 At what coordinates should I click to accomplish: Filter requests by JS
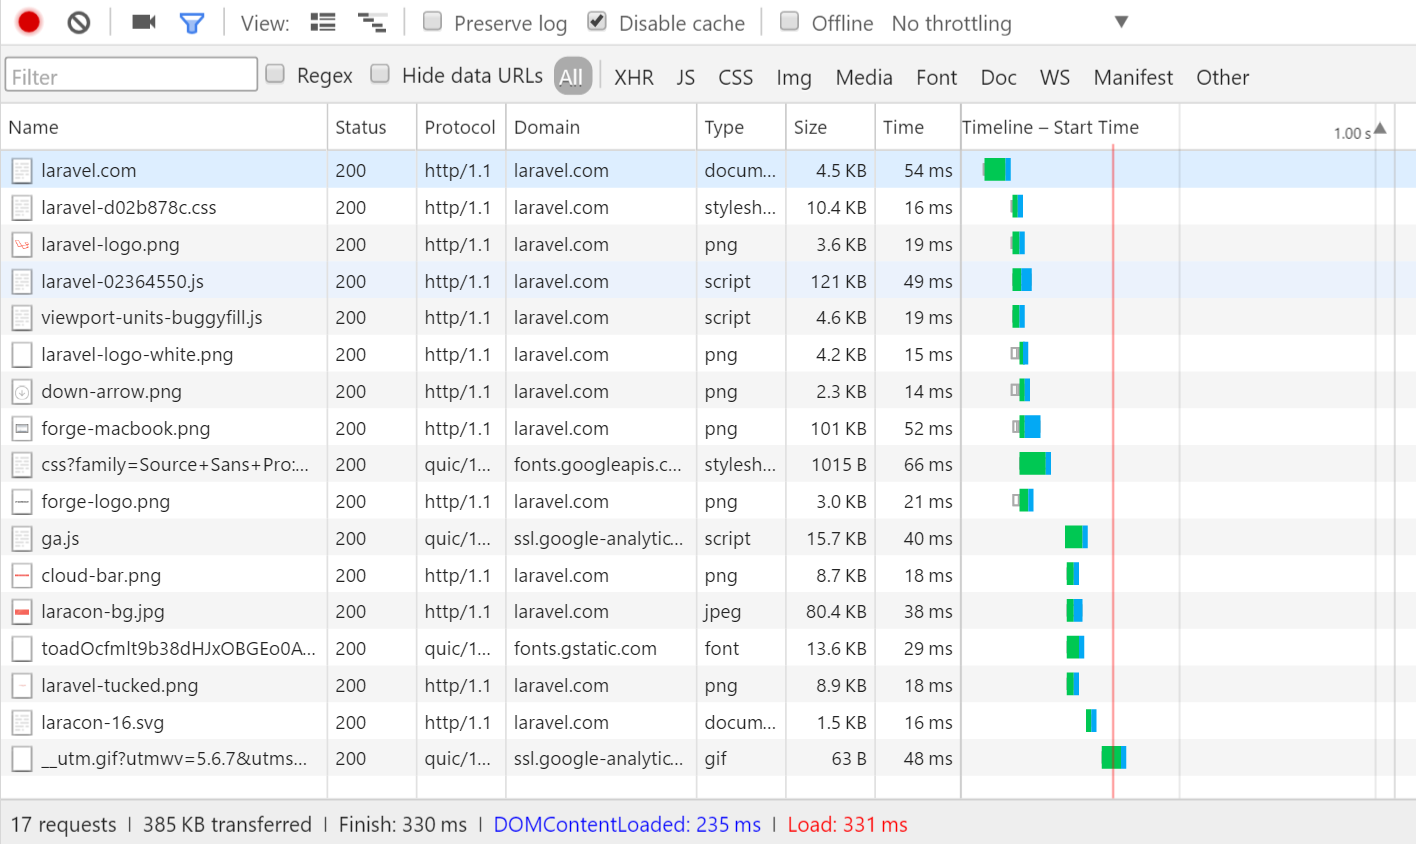(685, 78)
